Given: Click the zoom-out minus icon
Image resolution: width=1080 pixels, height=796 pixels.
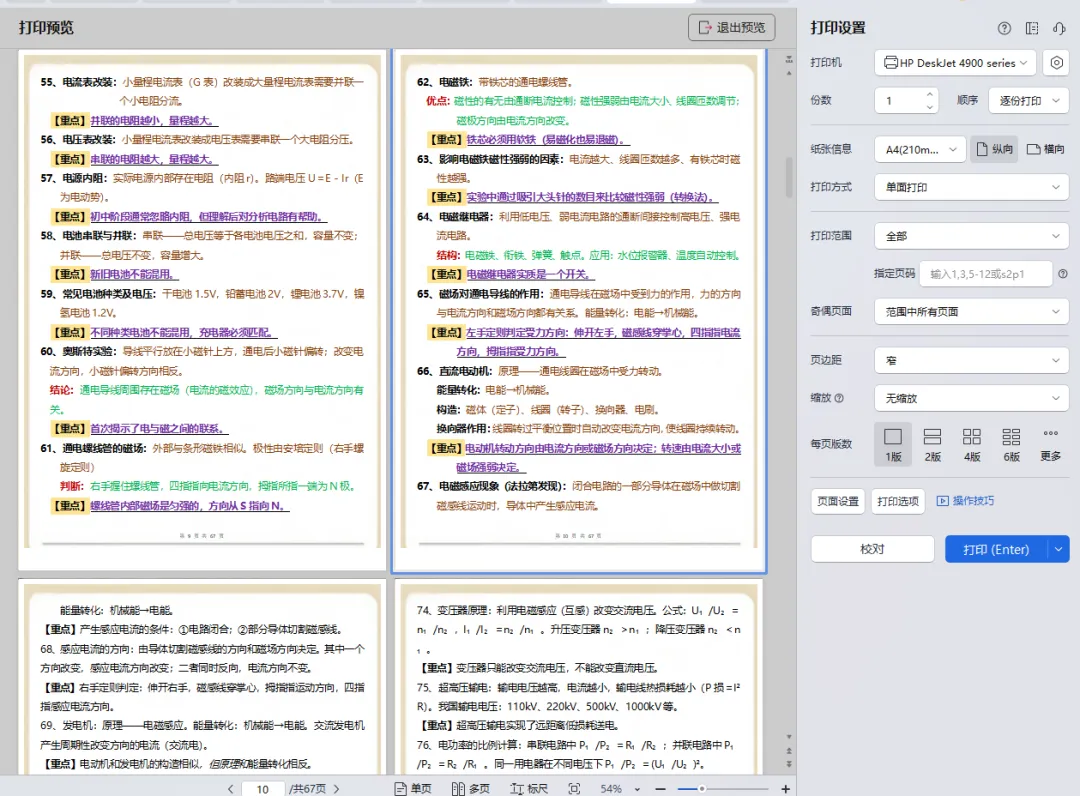Looking at the screenshot, I should [660, 787].
